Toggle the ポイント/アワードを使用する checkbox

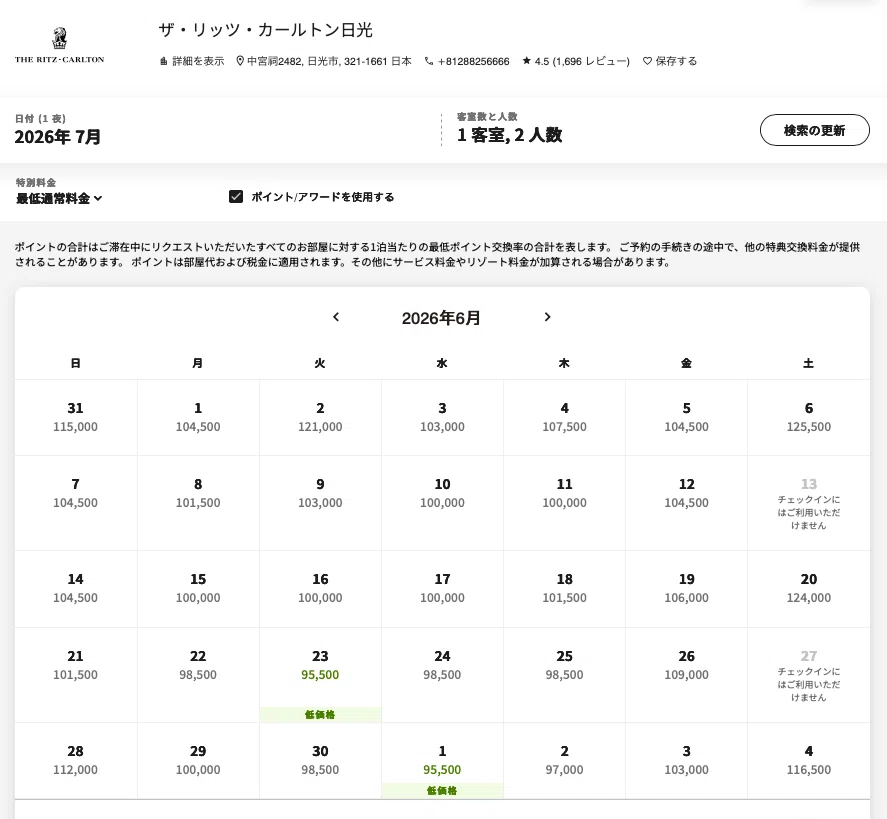(x=236, y=196)
